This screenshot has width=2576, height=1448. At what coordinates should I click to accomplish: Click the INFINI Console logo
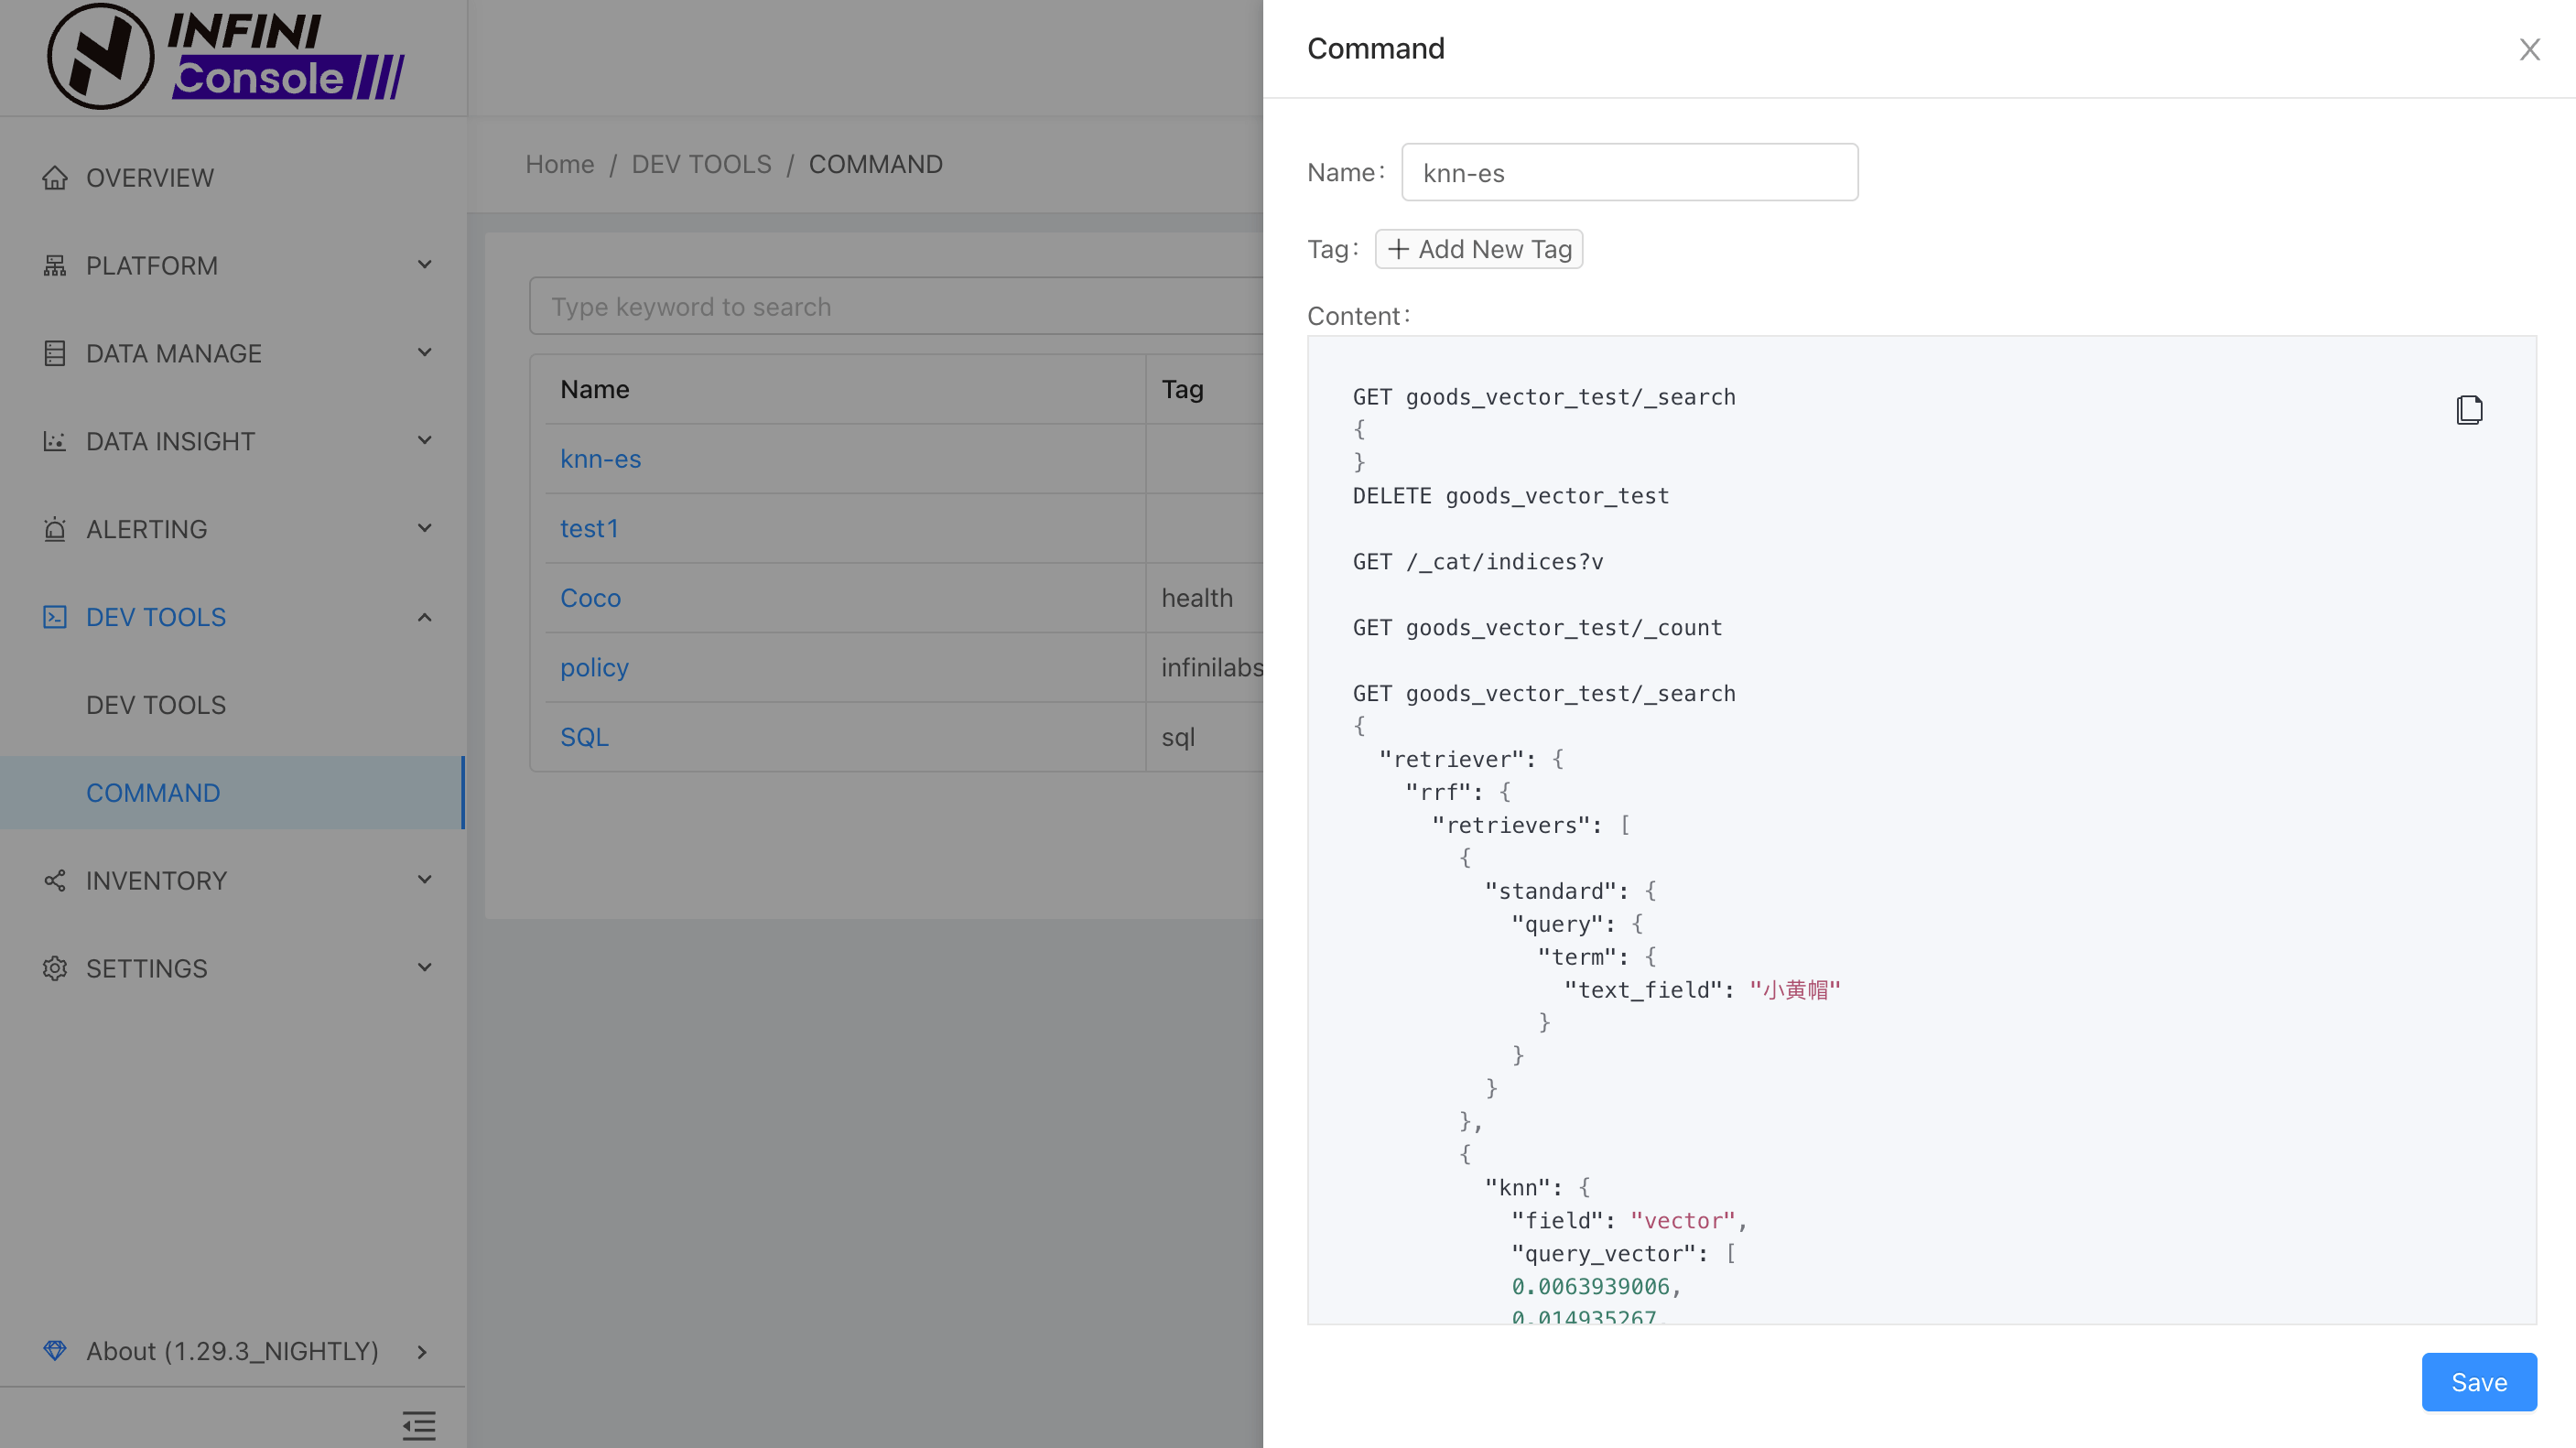[x=226, y=56]
